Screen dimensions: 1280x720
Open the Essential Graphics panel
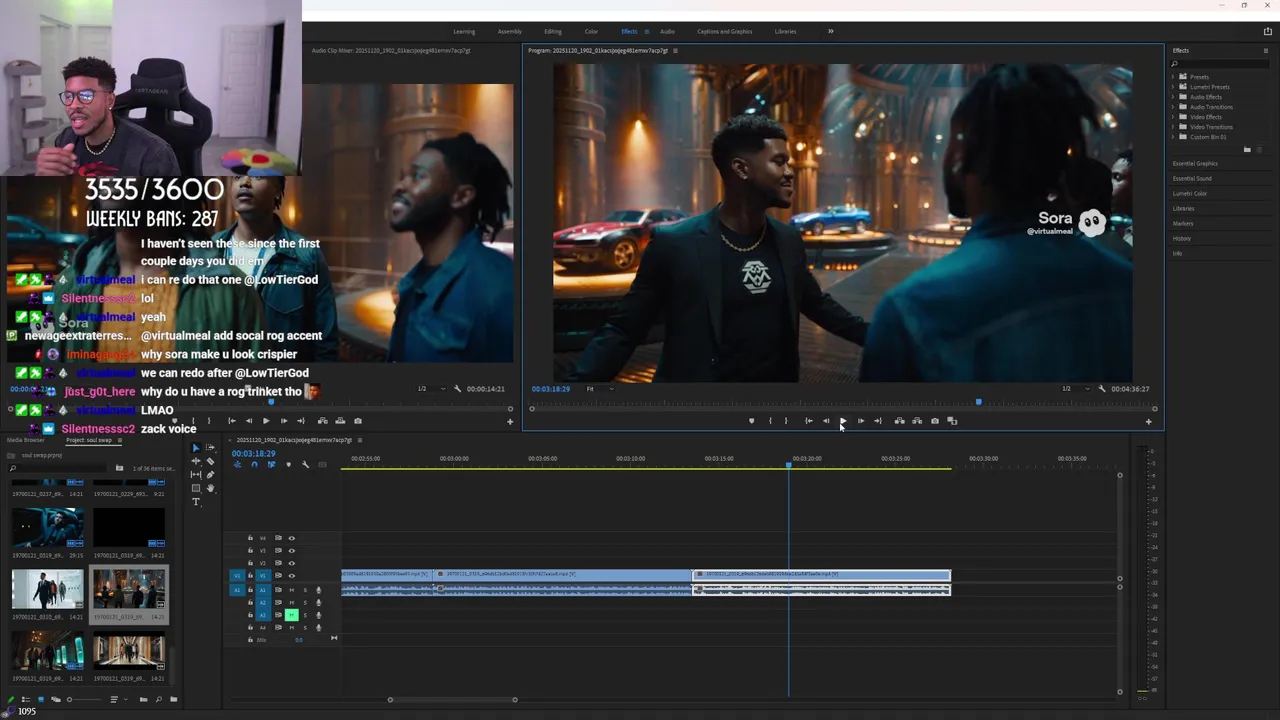point(1195,163)
